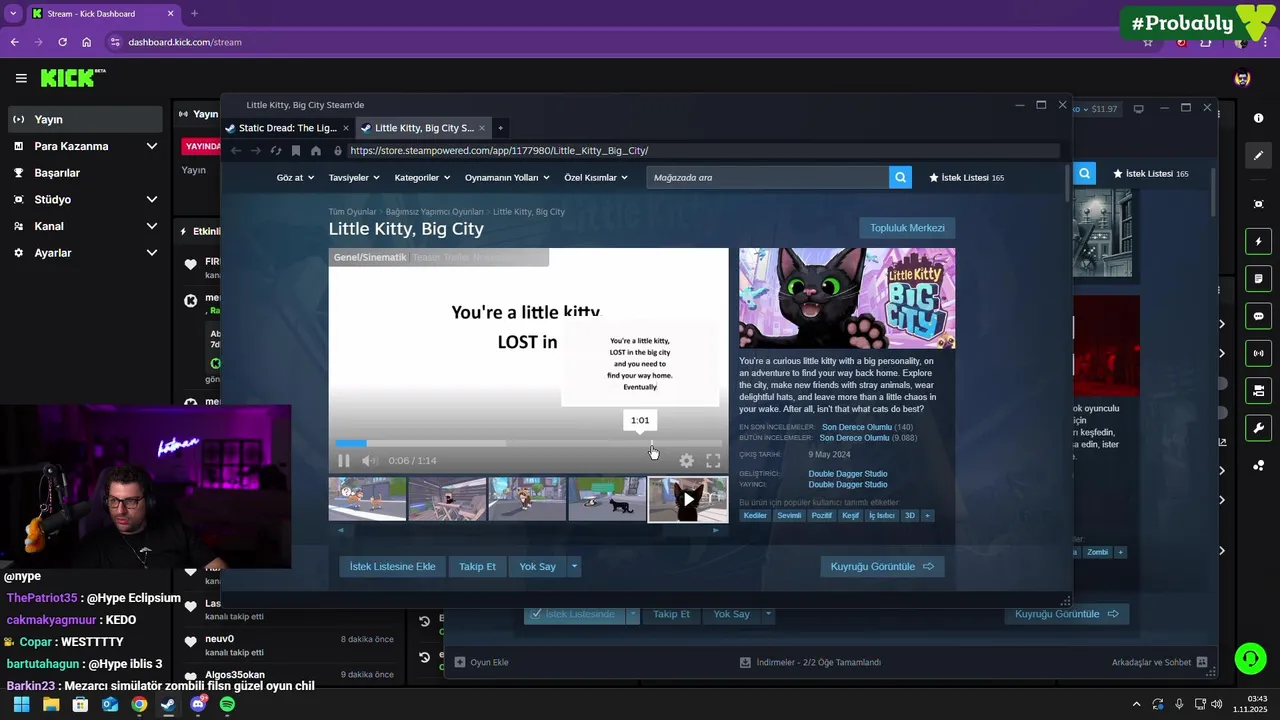Expand the front Yok Say dropdown arrow
Screen dimensions: 1280x720
pyautogui.click(x=574, y=566)
